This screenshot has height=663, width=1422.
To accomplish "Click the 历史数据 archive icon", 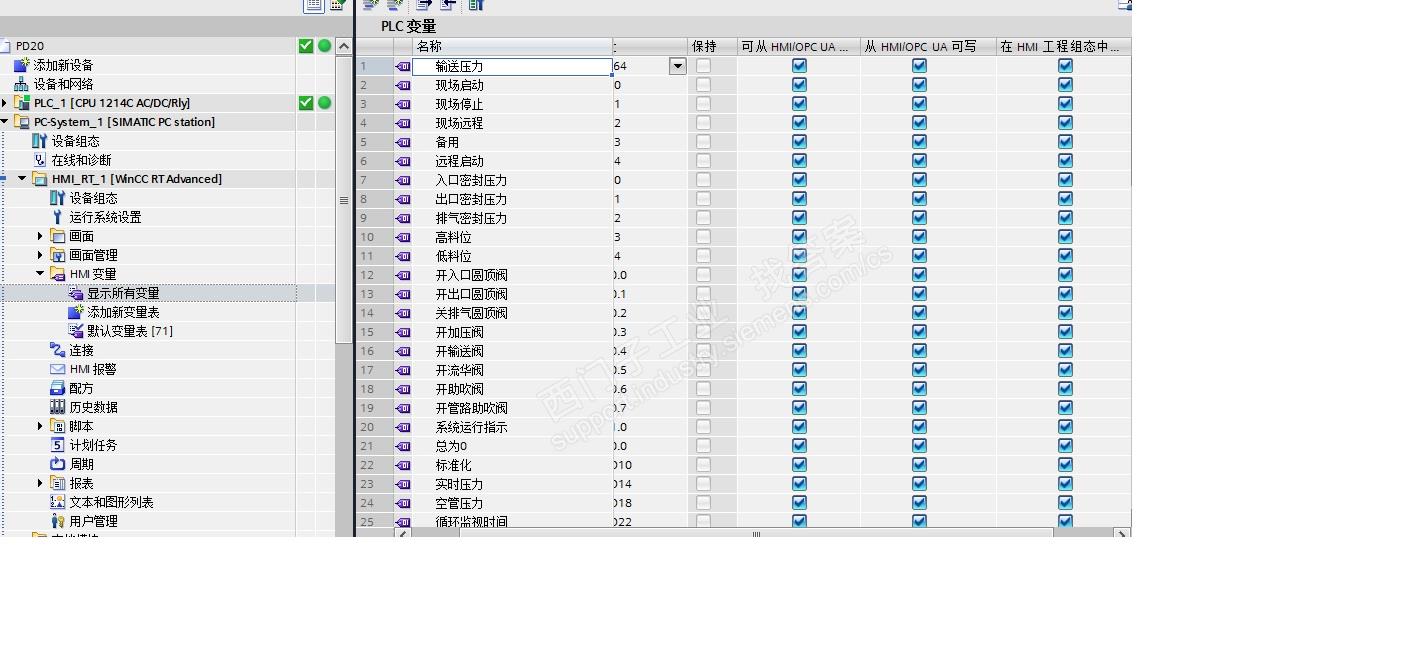I will pyautogui.click(x=58, y=407).
